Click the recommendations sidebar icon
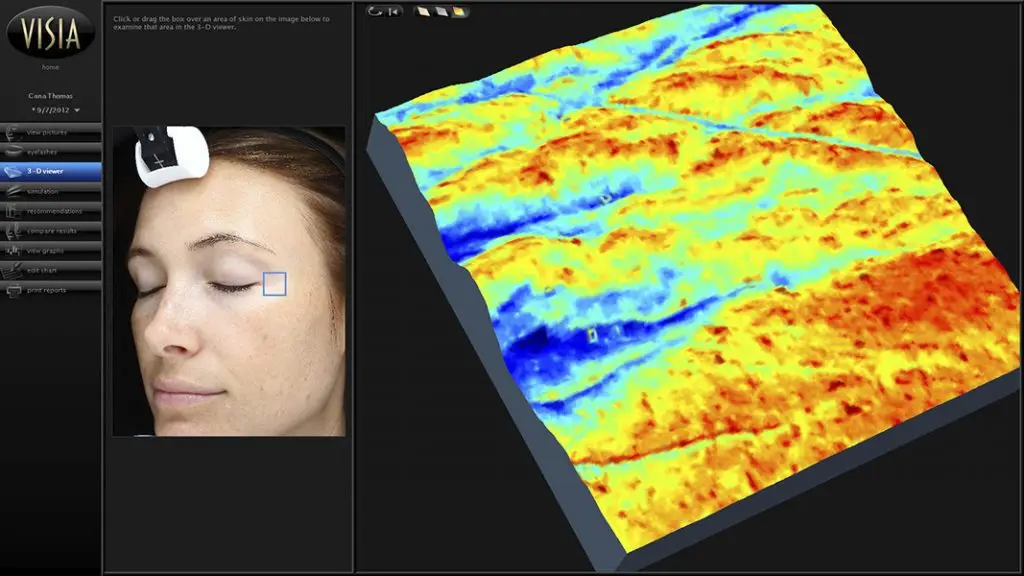The image size is (1024, 576). (x=15, y=211)
